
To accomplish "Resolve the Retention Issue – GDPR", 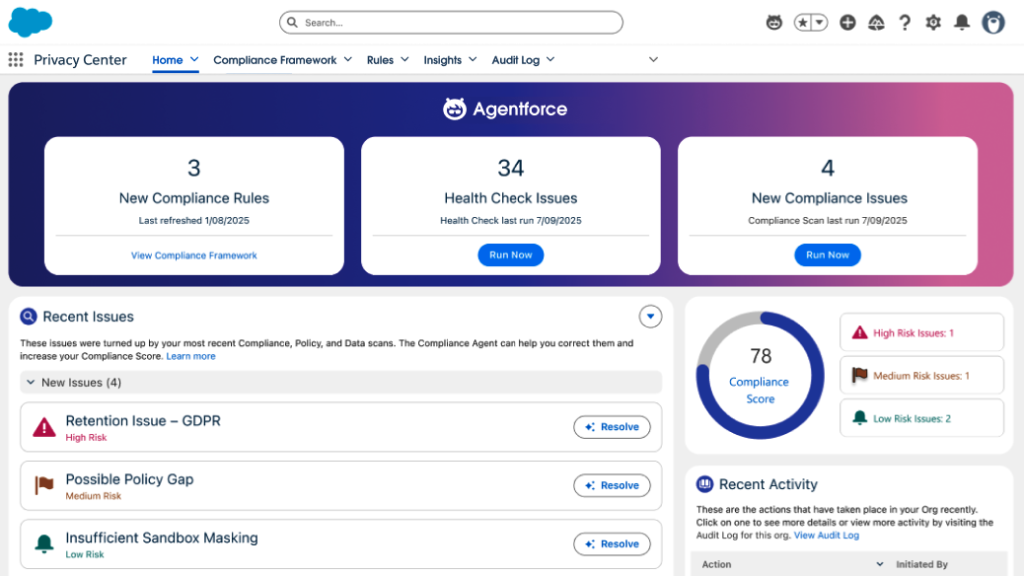I will [x=612, y=427].
